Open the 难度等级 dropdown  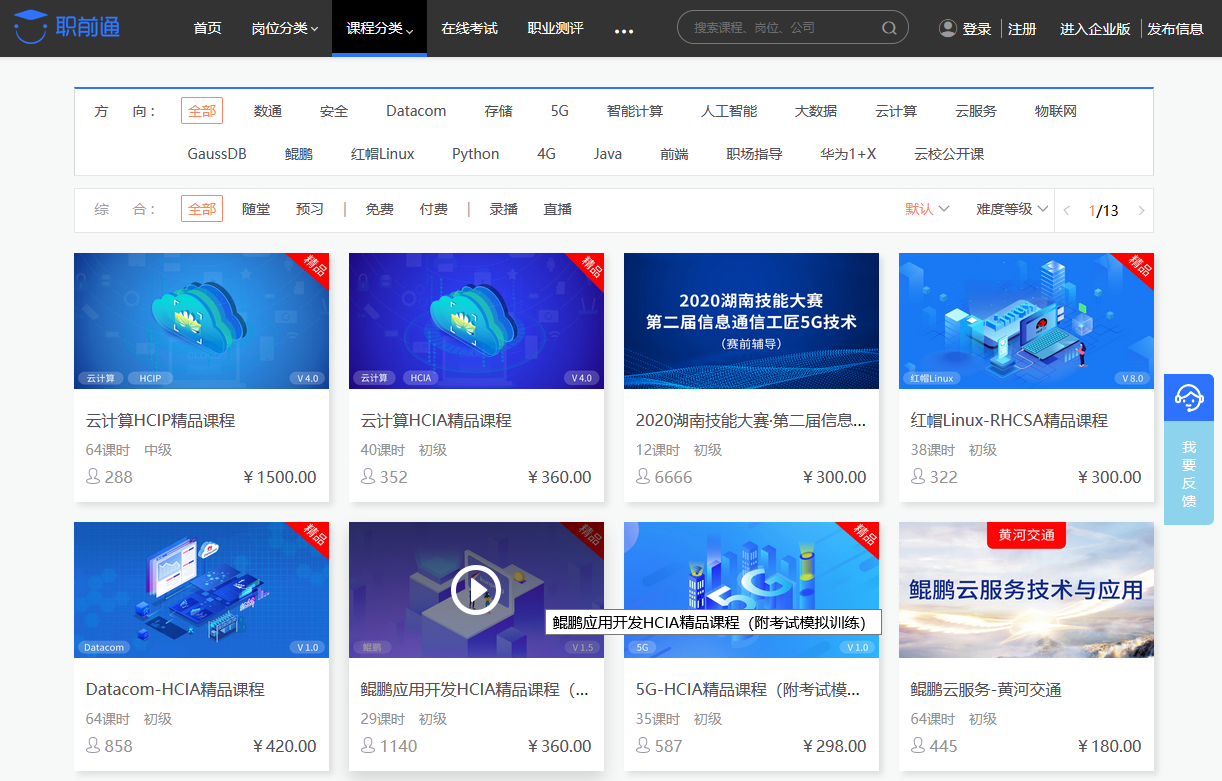pyautogui.click(x=1012, y=209)
